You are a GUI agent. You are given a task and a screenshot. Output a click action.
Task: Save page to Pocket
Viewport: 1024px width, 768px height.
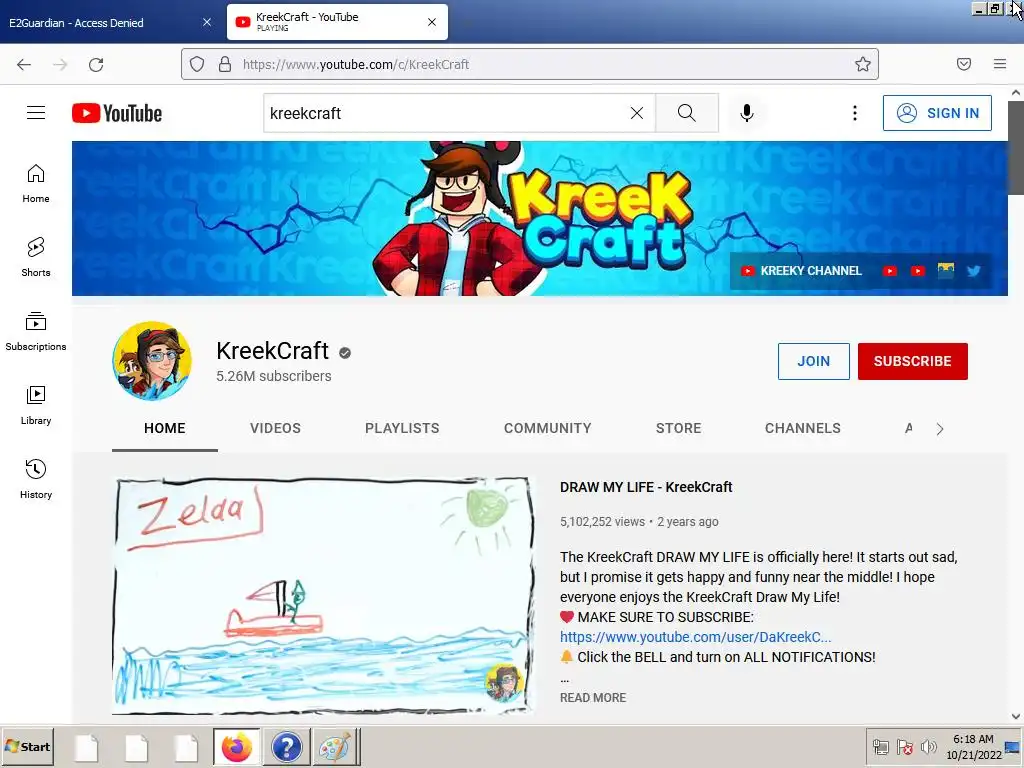click(964, 64)
